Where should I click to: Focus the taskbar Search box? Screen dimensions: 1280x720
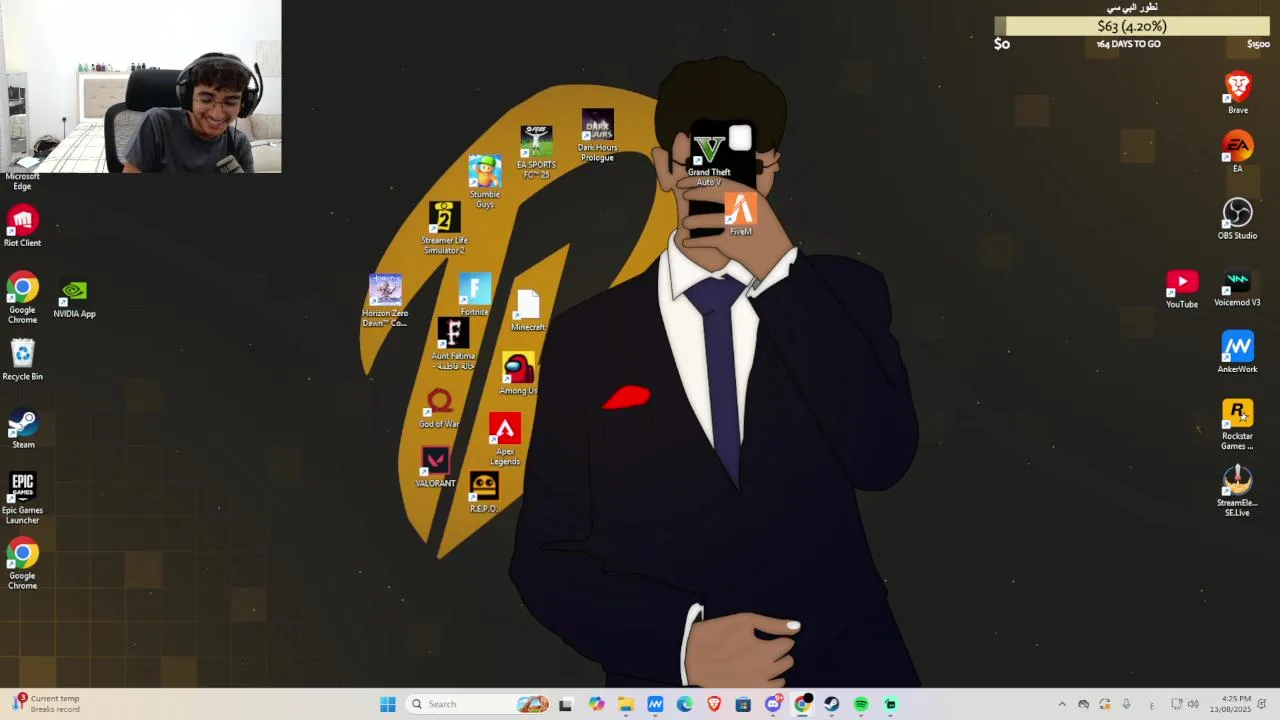pyautogui.click(x=479, y=704)
